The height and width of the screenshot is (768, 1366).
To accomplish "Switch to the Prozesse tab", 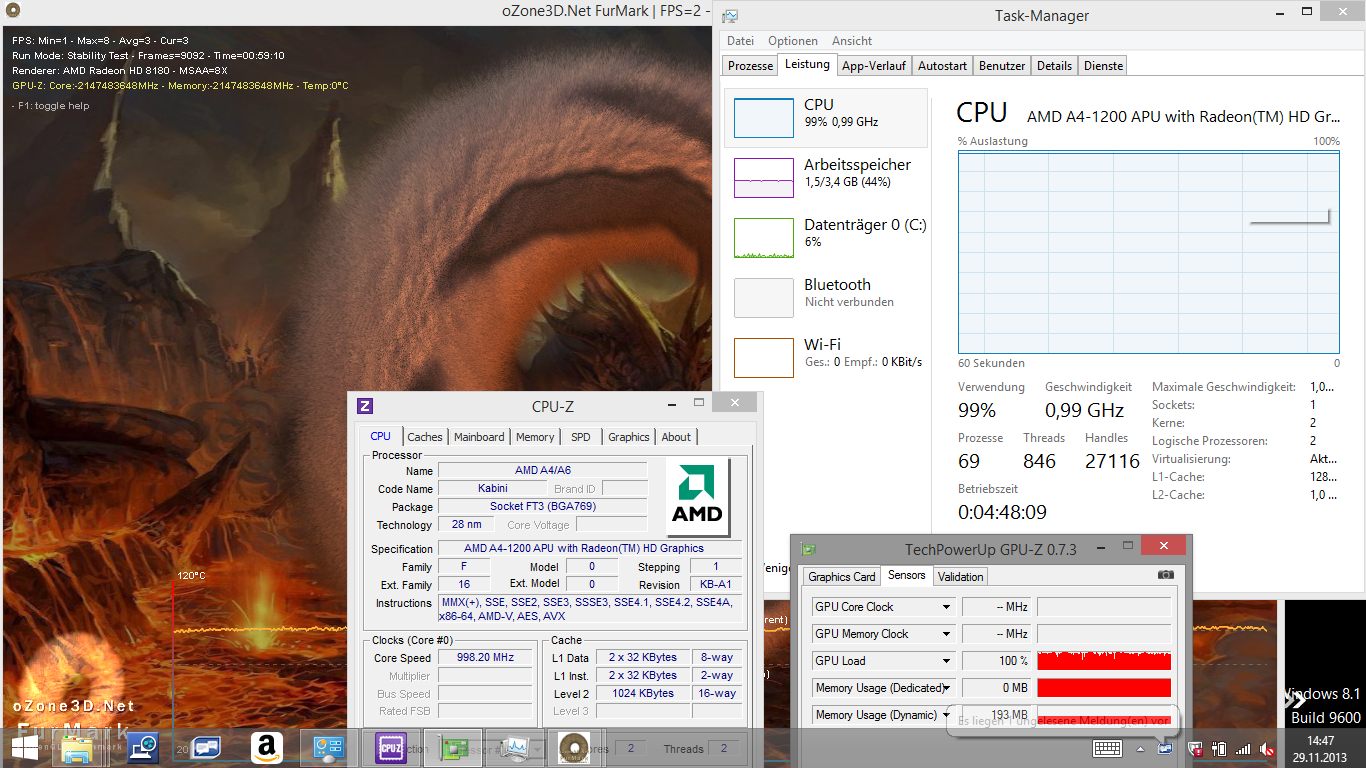I will coord(750,66).
